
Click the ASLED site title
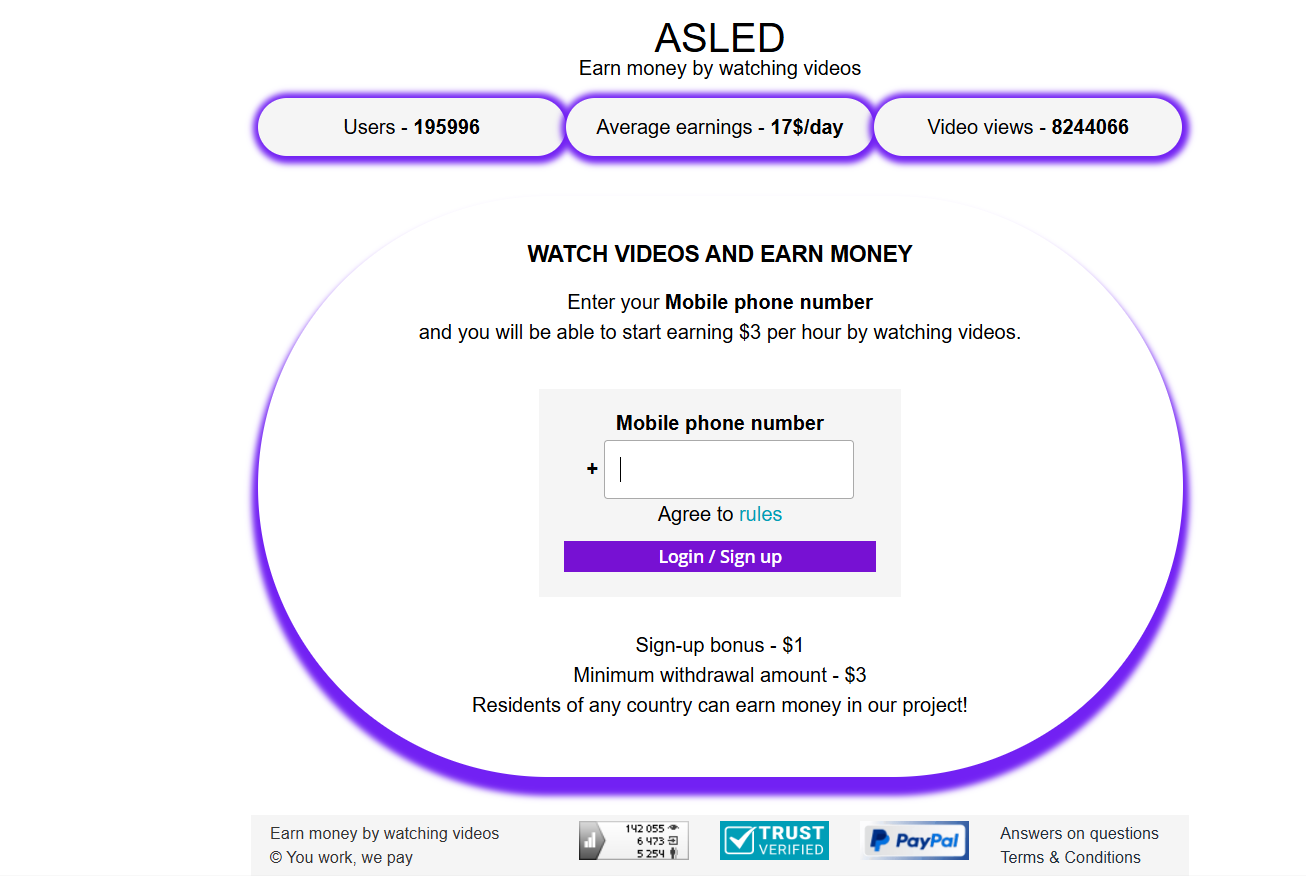click(x=719, y=38)
